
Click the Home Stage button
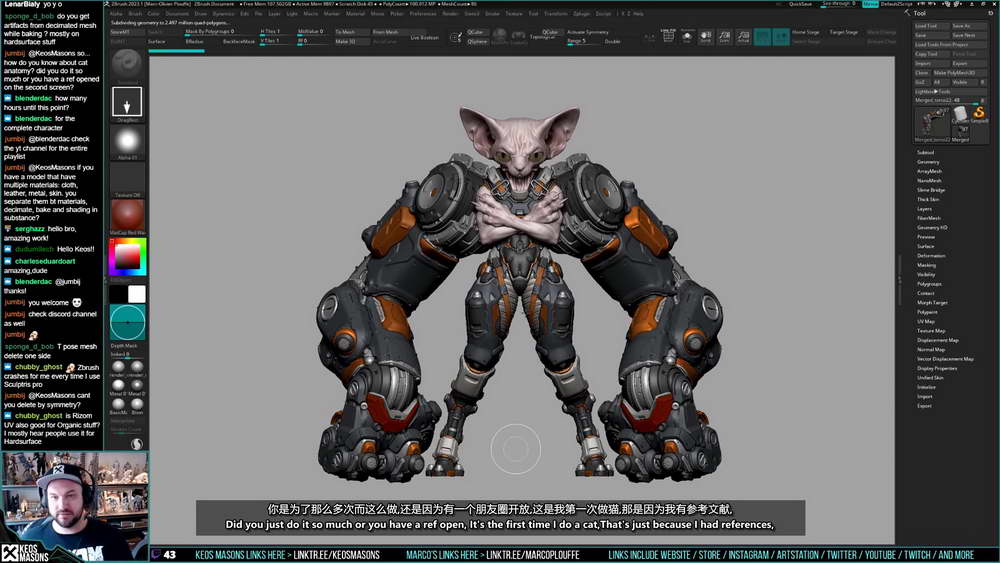point(805,32)
